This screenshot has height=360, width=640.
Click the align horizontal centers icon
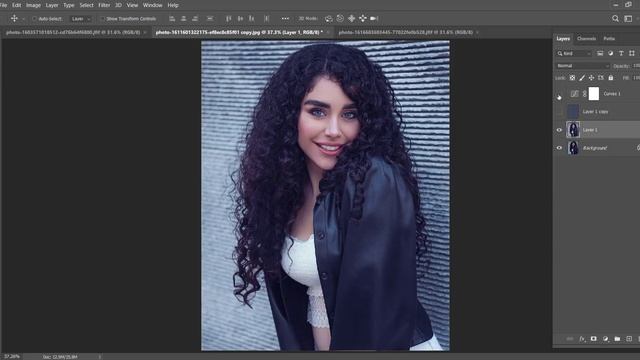[184, 18]
